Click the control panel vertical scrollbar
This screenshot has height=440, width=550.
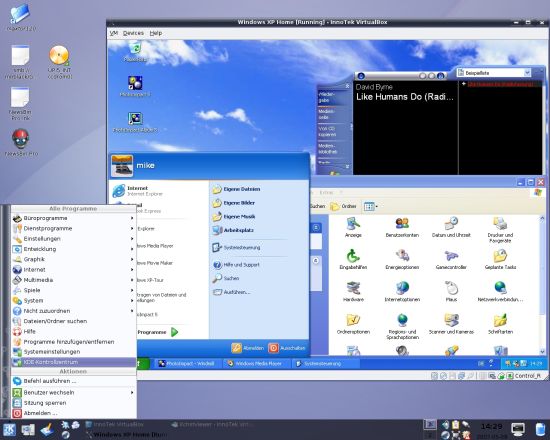click(542, 285)
